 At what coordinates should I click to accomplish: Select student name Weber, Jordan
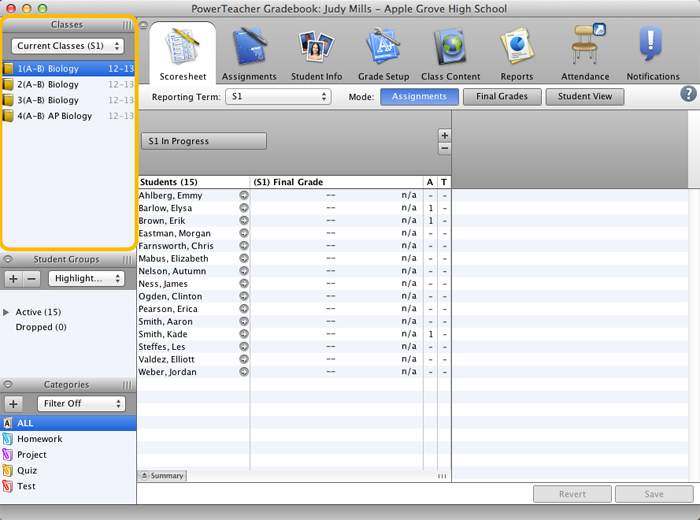click(167, 372)
